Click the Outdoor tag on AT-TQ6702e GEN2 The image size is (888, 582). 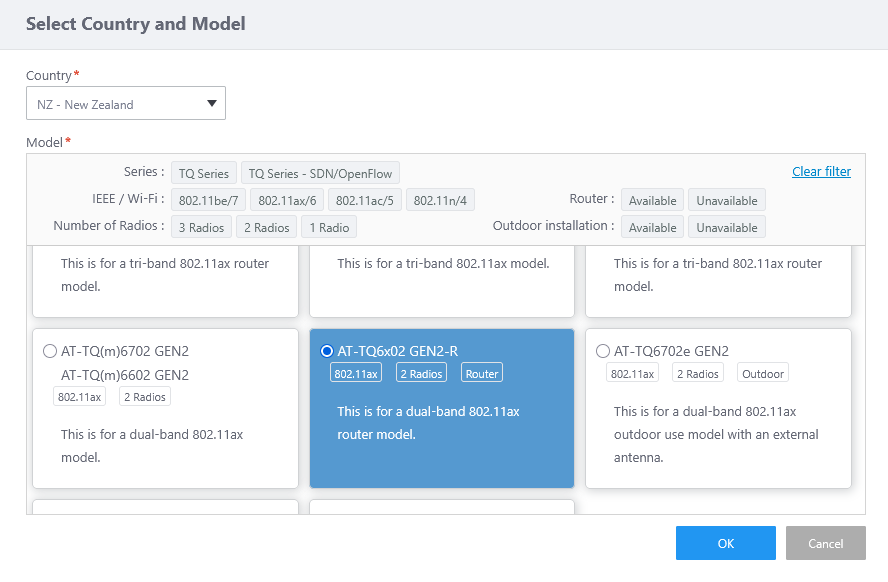coord(763,374)
